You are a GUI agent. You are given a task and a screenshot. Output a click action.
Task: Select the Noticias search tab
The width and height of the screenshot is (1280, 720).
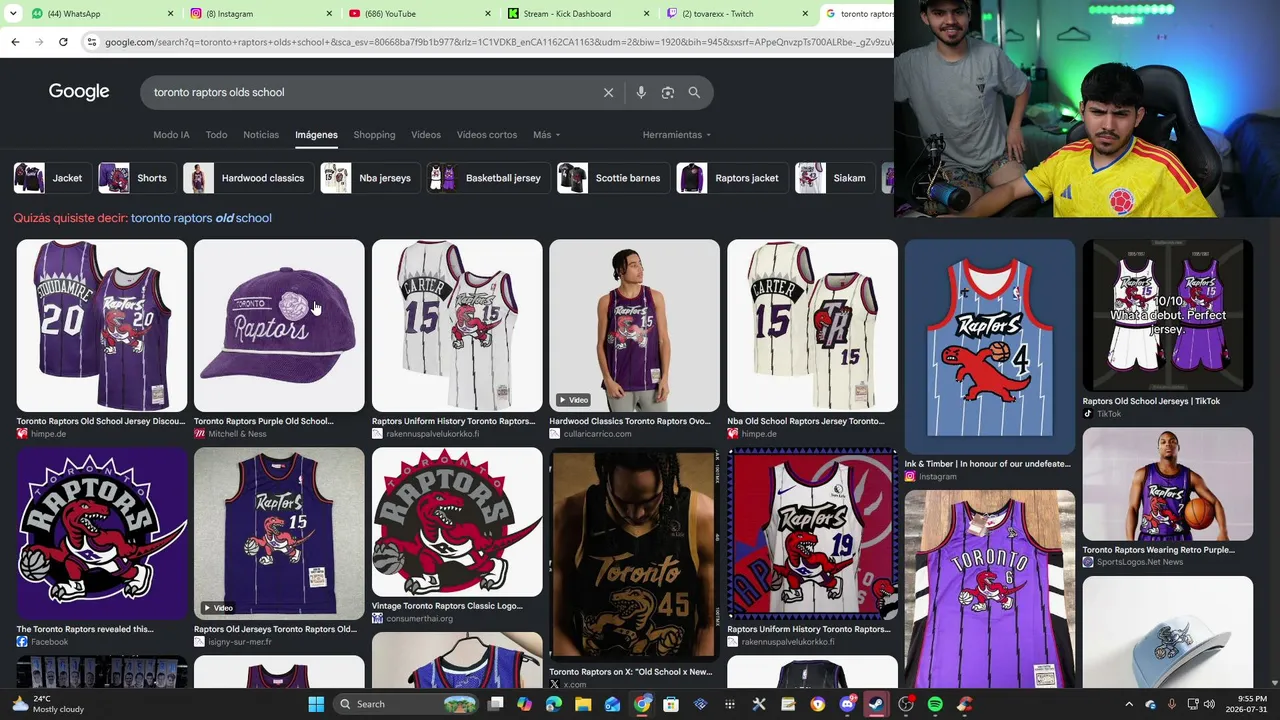(x=261, y=135)
